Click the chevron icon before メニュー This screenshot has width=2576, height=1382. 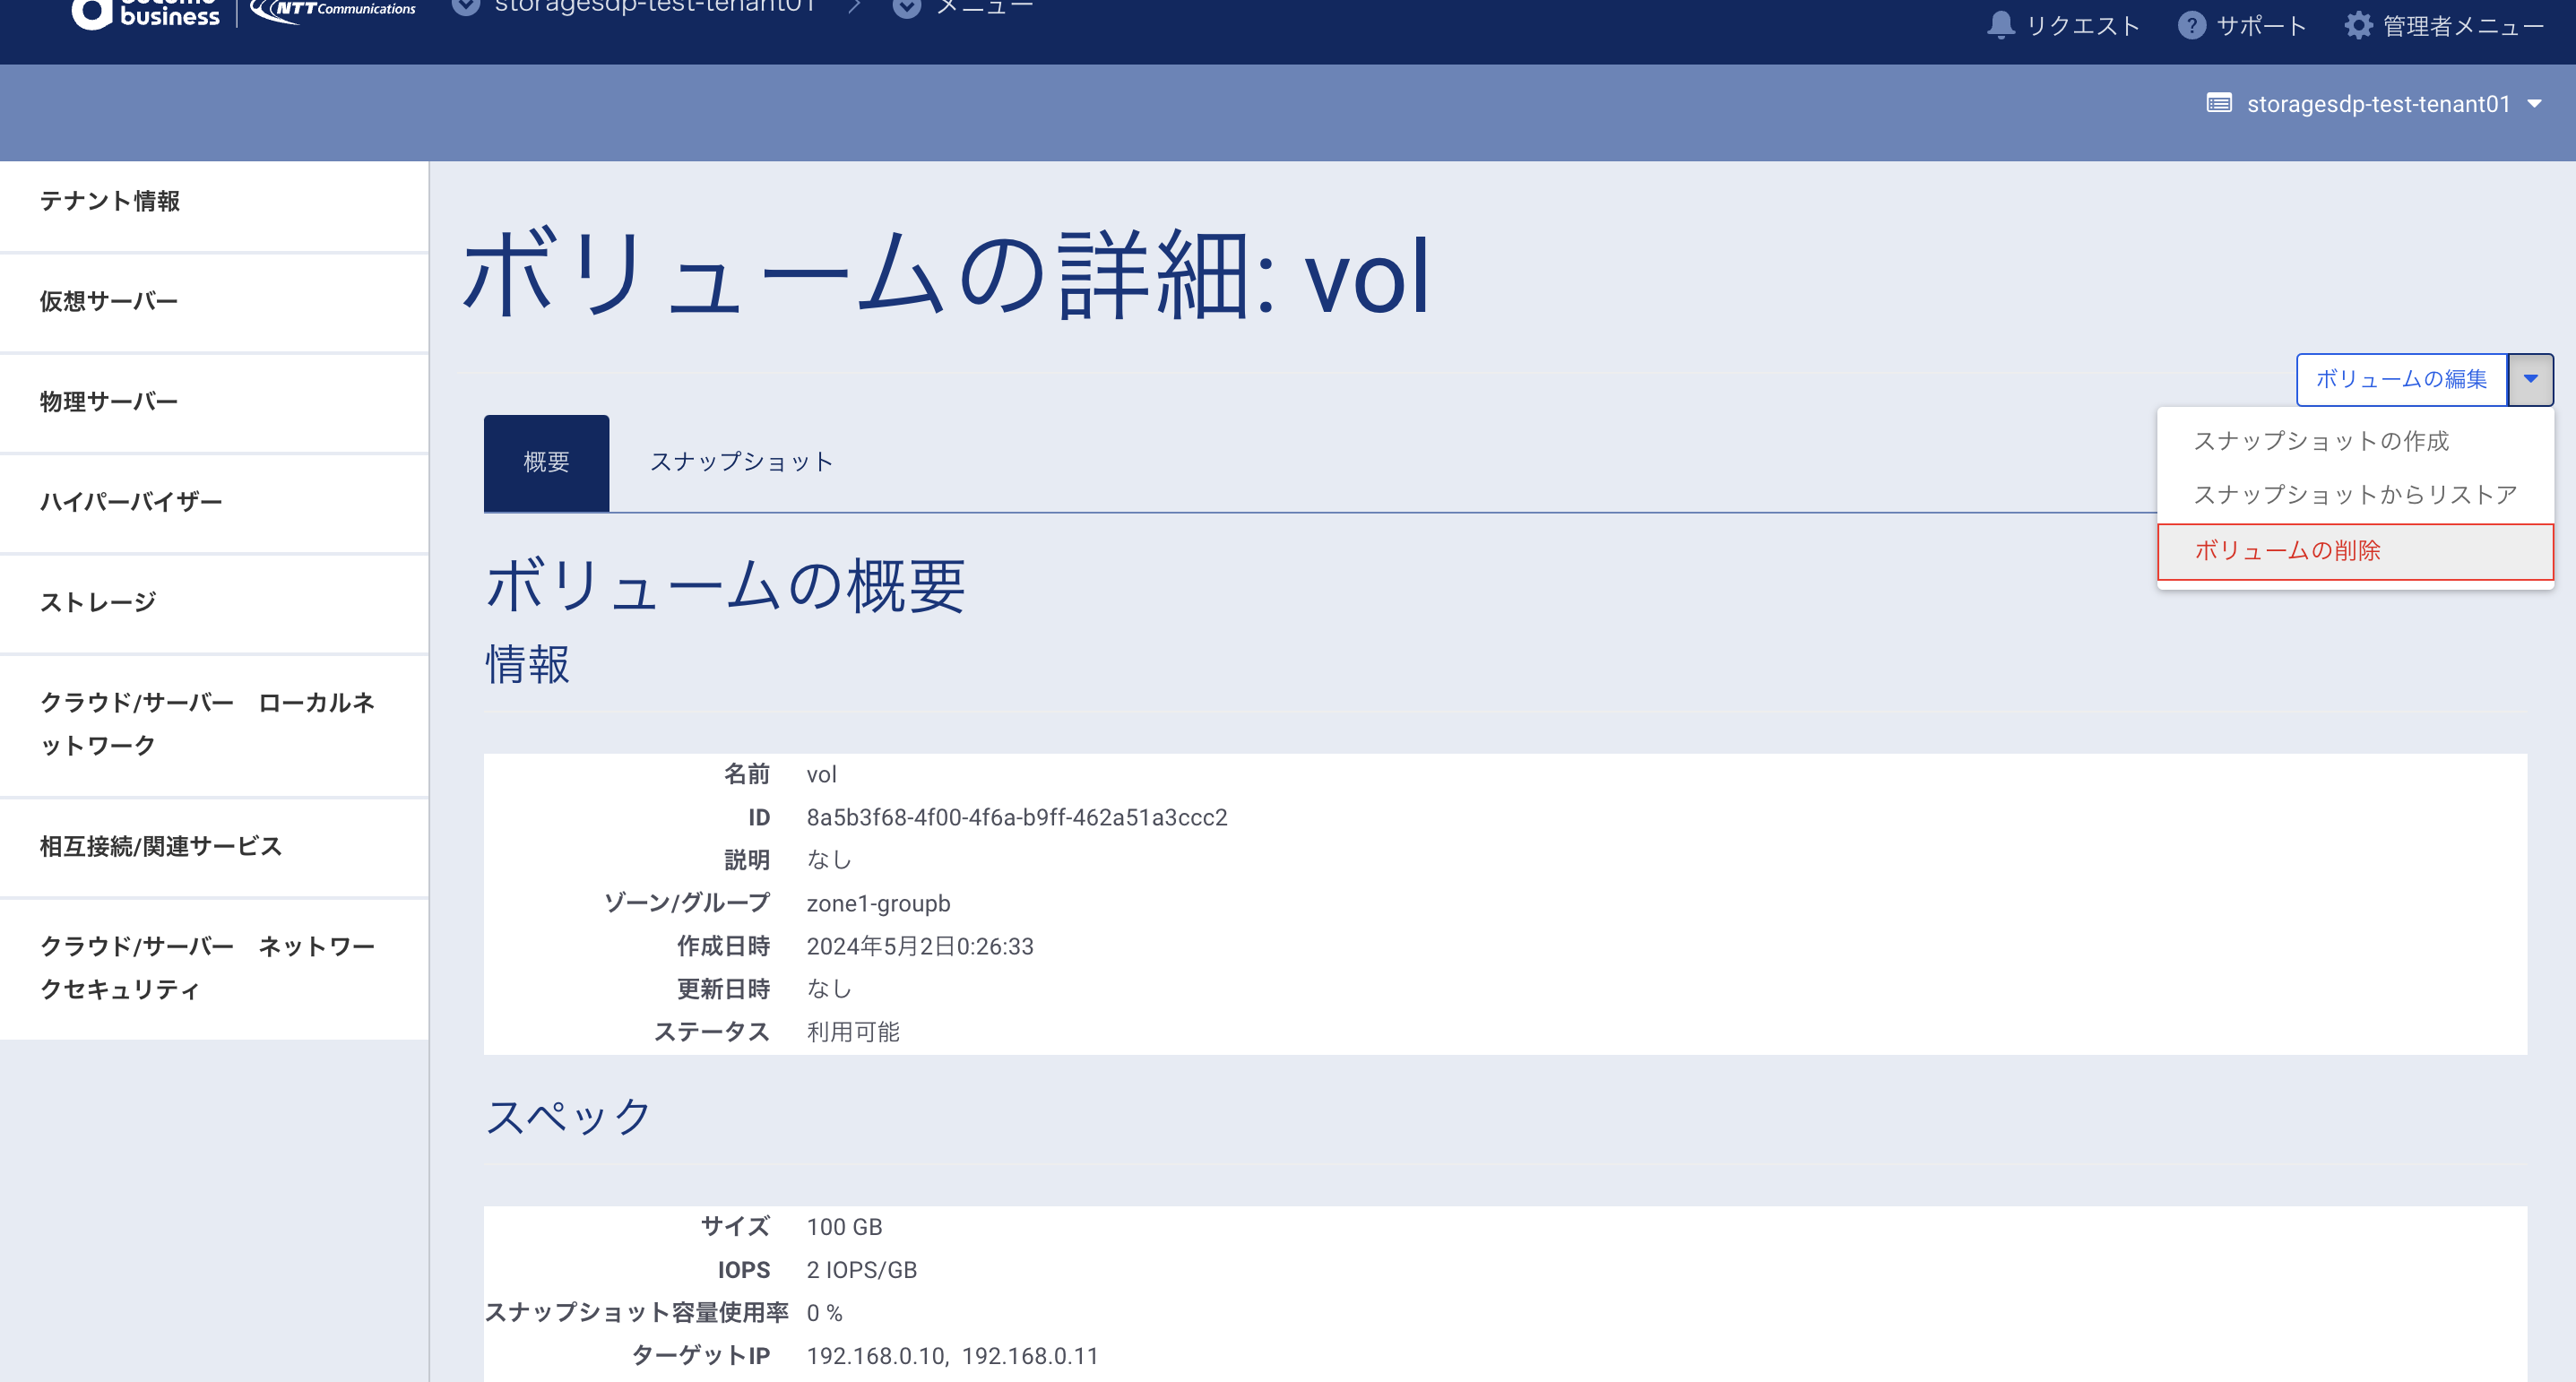point(906,7)
